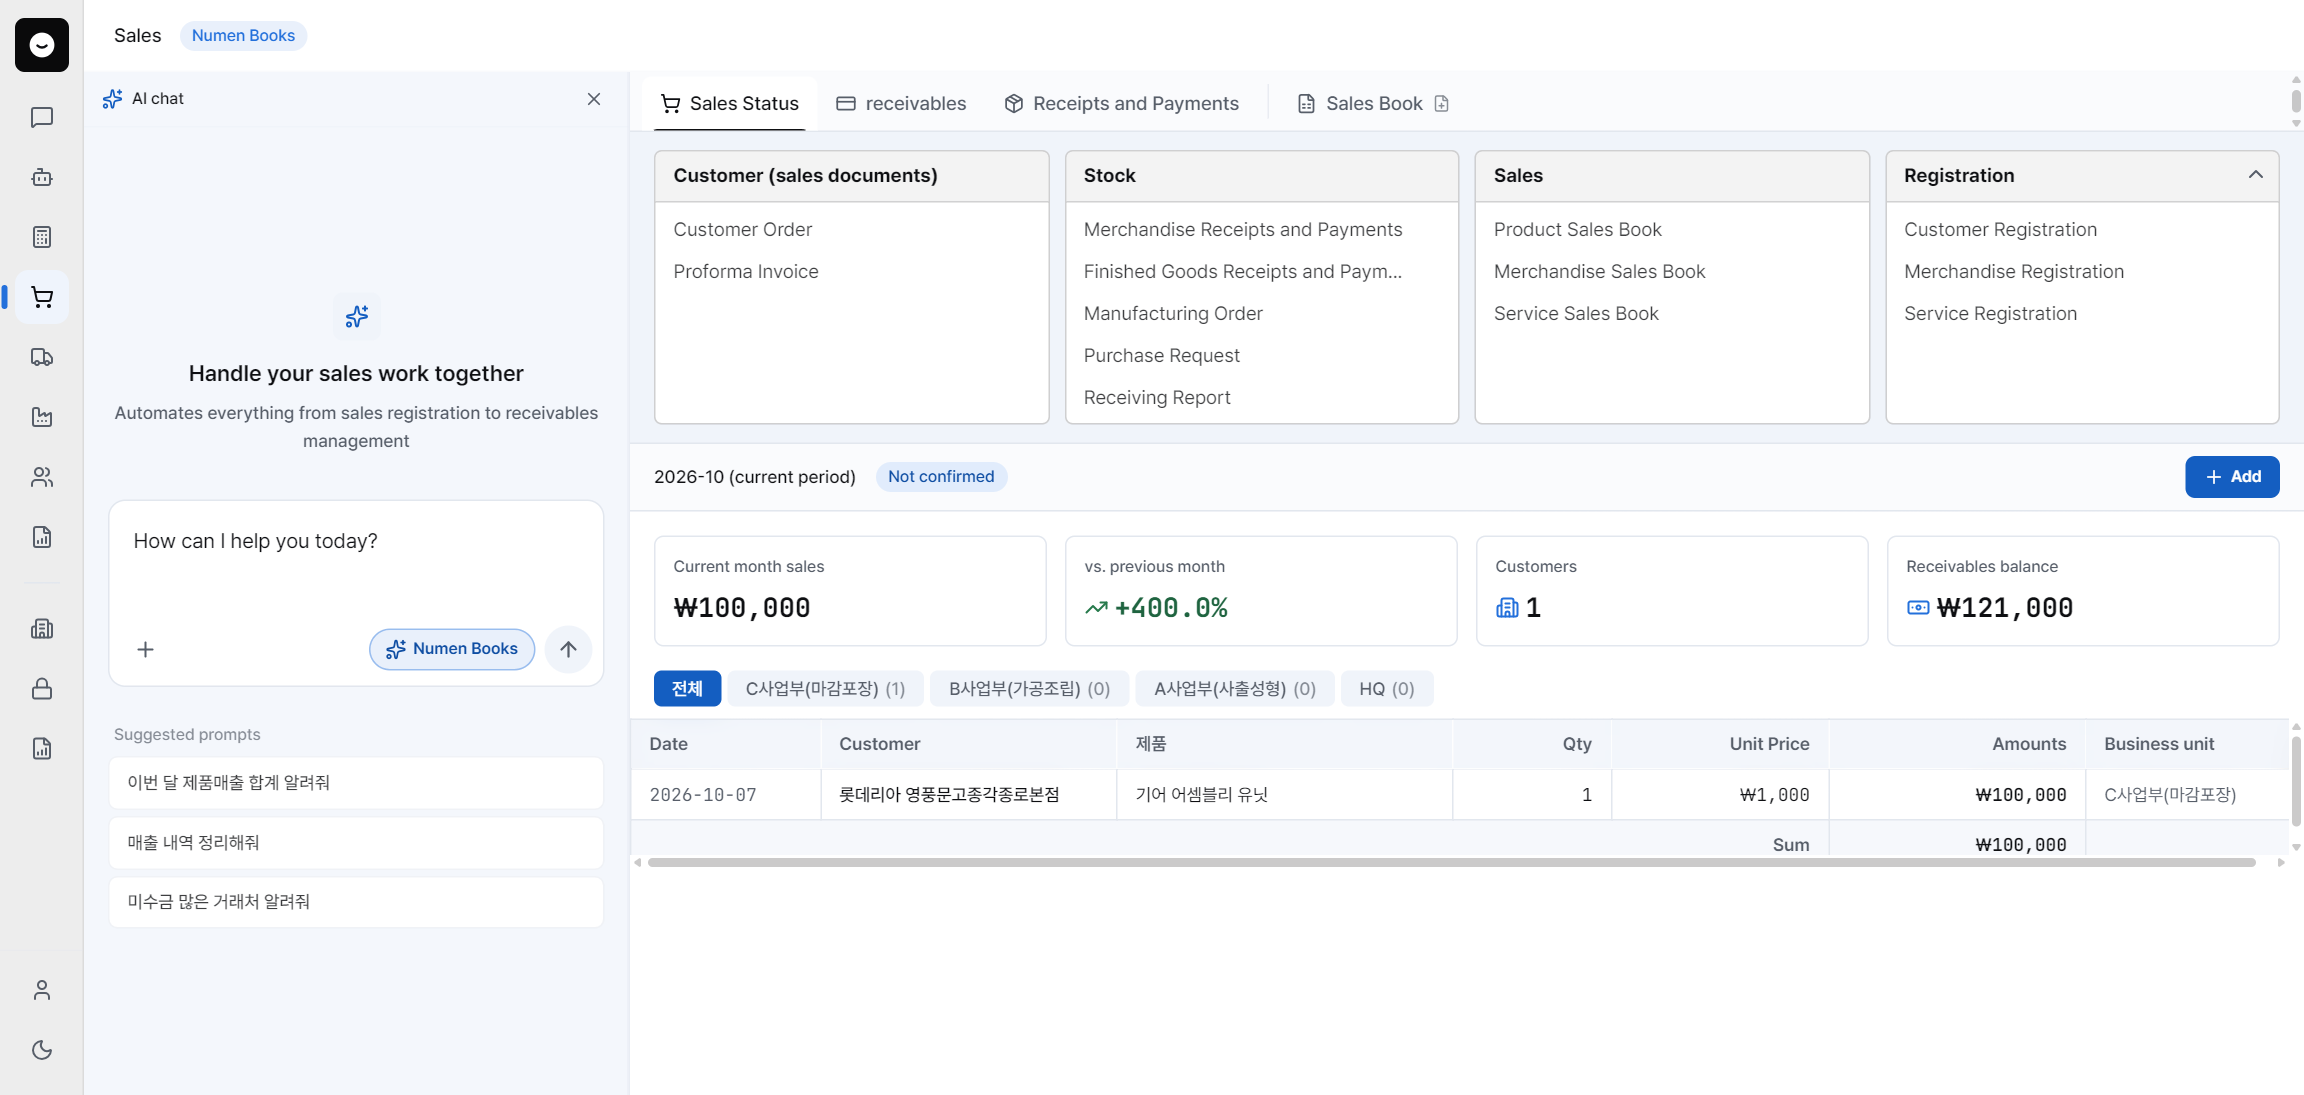This screenshot has height=1095, width=2304.
Task: Open Receiving Report link
Action: 1156,398
